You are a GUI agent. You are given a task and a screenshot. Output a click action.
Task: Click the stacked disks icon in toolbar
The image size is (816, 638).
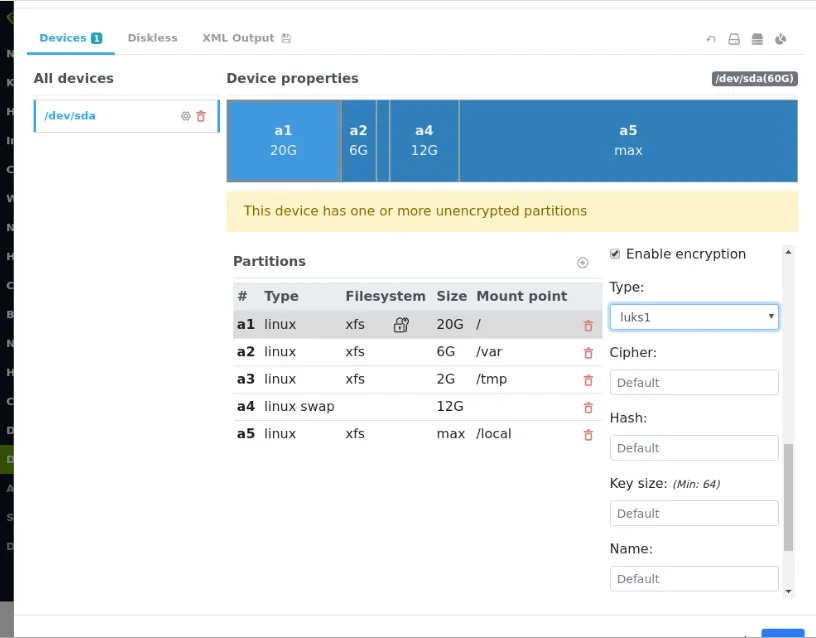point(757,39)
